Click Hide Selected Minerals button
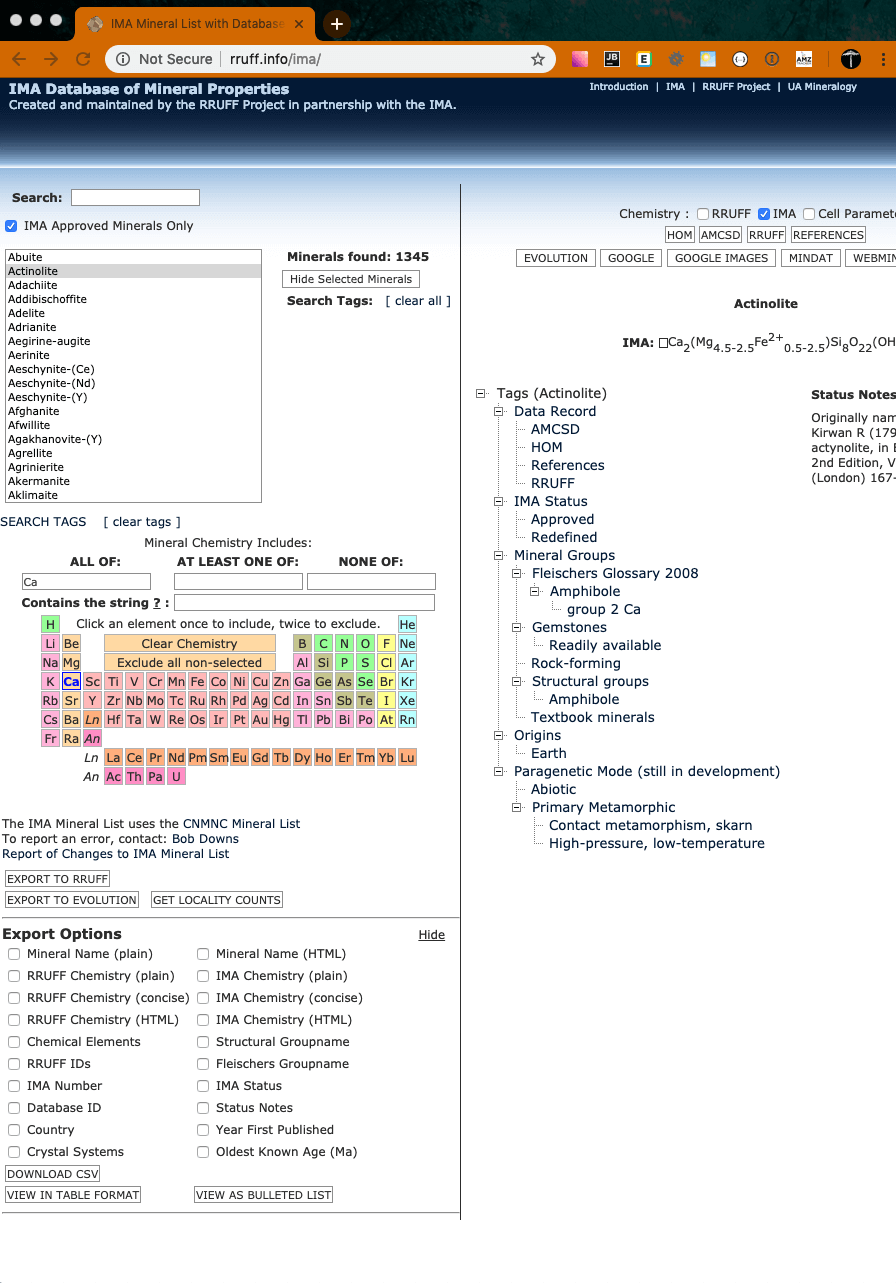896x1283 pixels. 351,279
